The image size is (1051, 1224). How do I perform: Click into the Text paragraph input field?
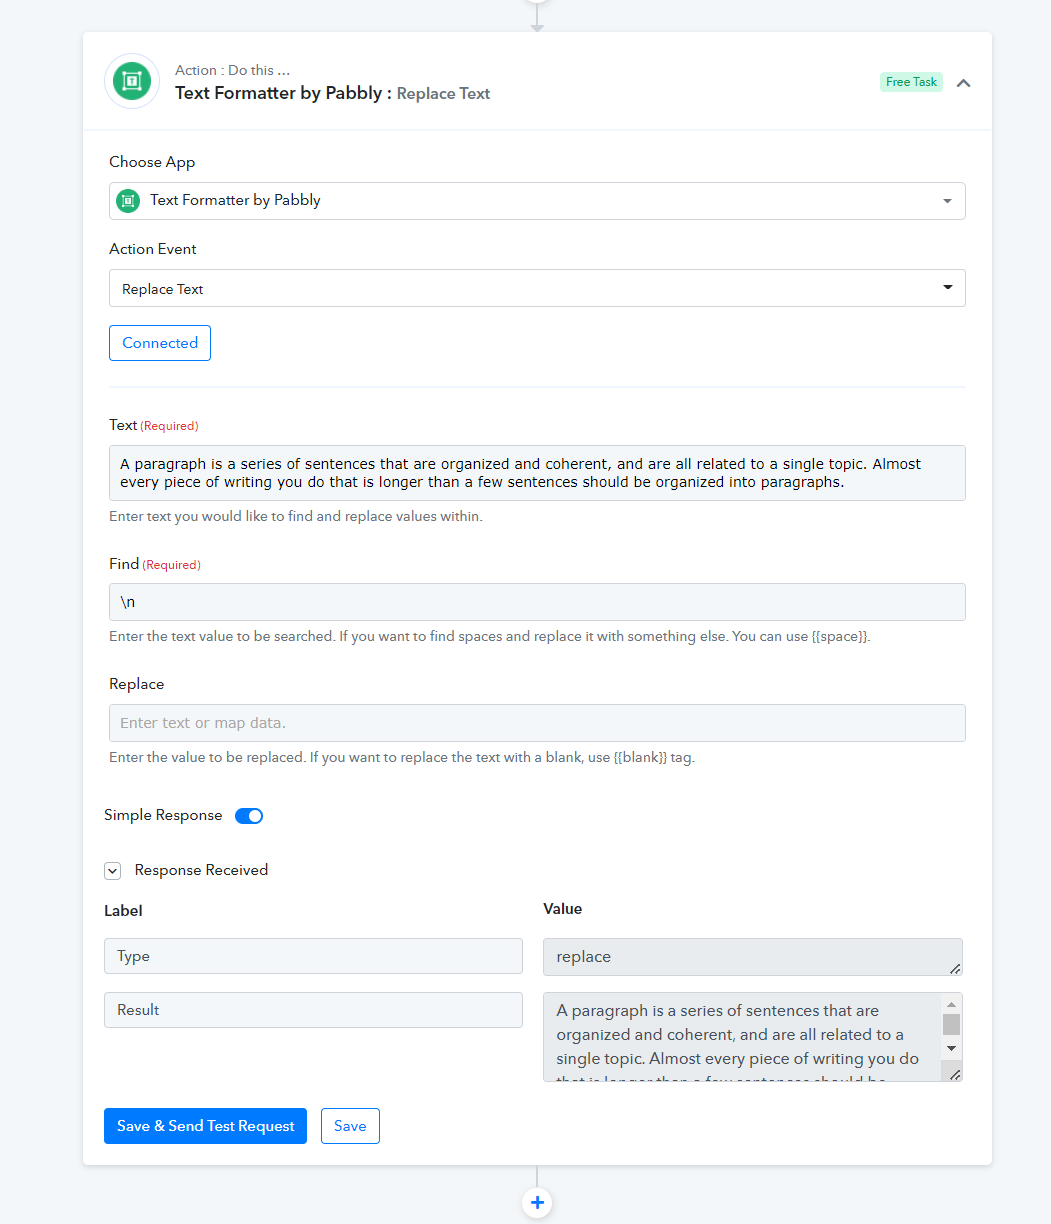(537, 473)
